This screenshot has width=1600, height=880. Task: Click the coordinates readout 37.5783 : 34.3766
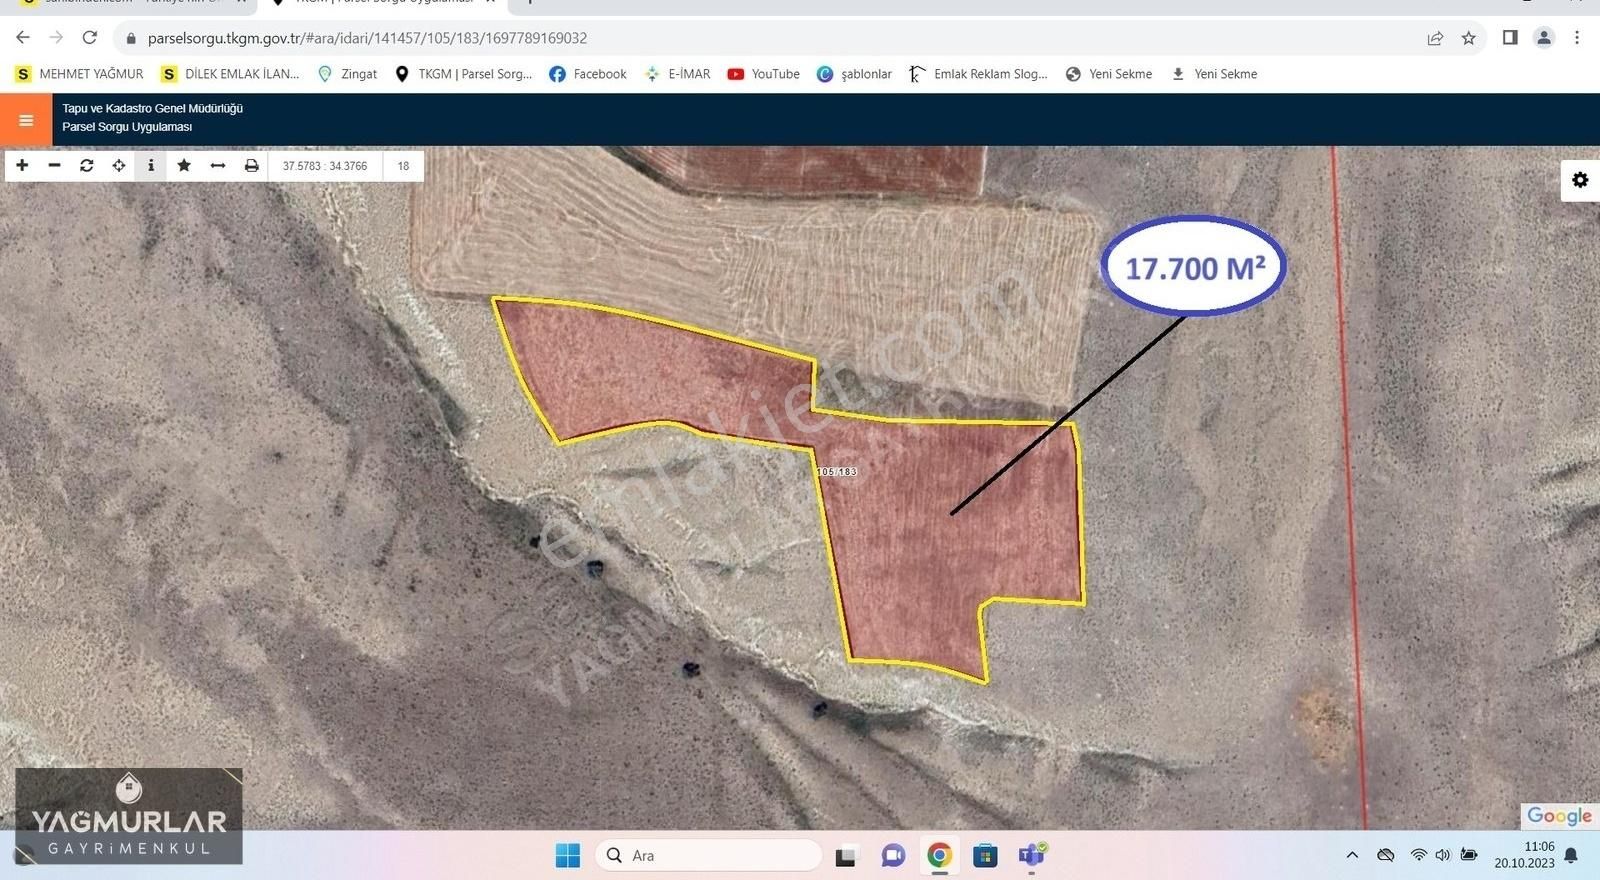pyautogui.click(x=325, y=166)
